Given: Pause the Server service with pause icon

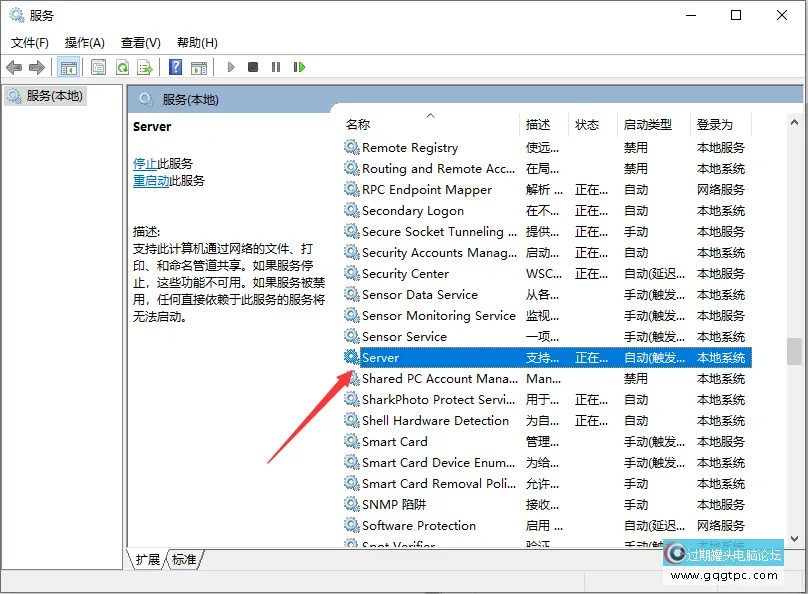Looking at the screenshot, I should tap(276, 67).
